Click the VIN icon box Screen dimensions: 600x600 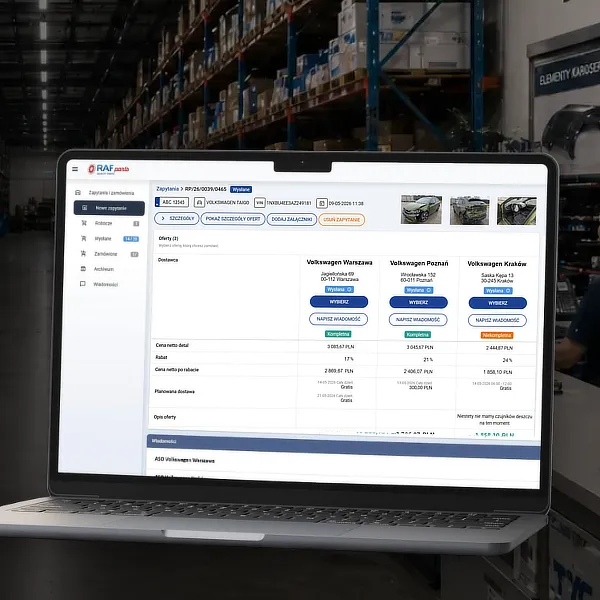[259, 202]
